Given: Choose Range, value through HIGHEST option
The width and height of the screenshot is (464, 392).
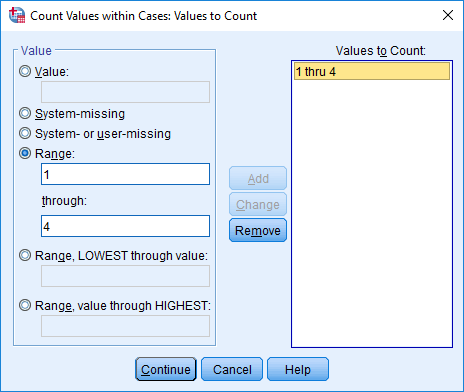Looking at the screenshot, I should pyautogui.click(x=25, y=305).
